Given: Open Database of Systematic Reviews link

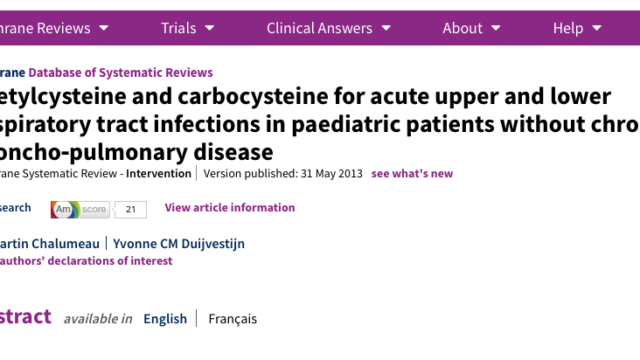Looking at the screenshot, I should 120,73.
